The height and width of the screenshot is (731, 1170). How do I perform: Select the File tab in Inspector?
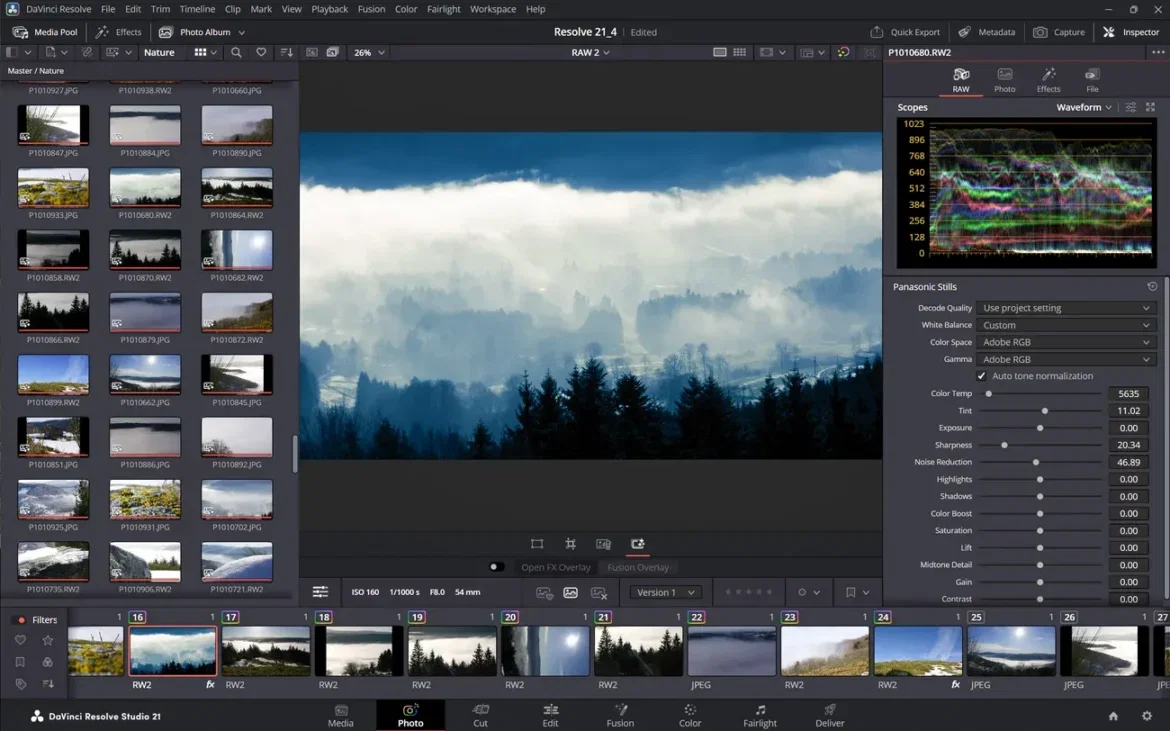click(1092, 80)
